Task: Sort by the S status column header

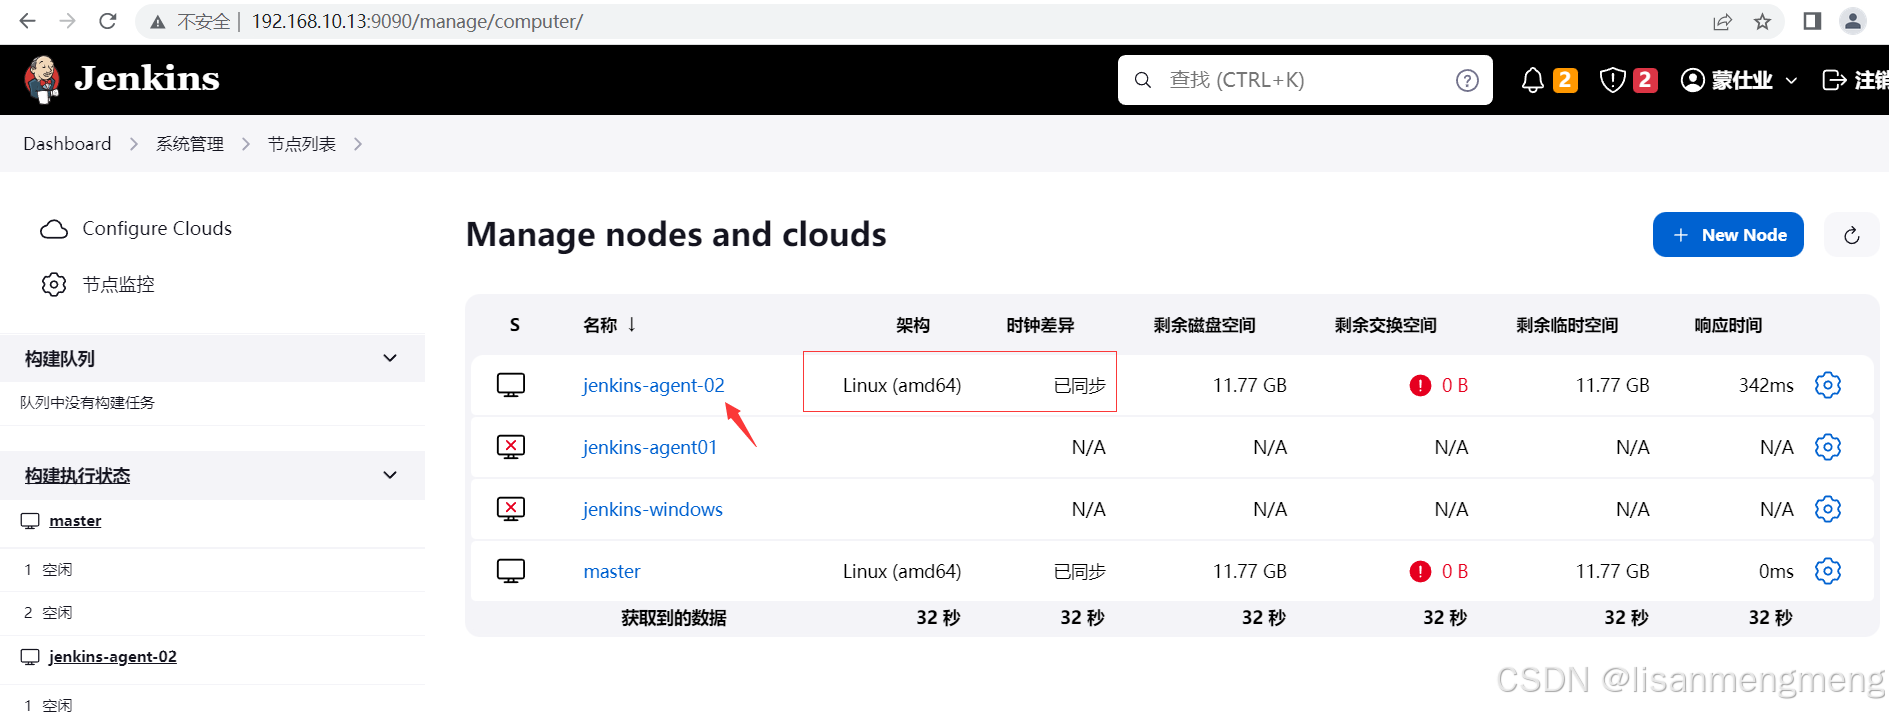Action: coord(515,325)
